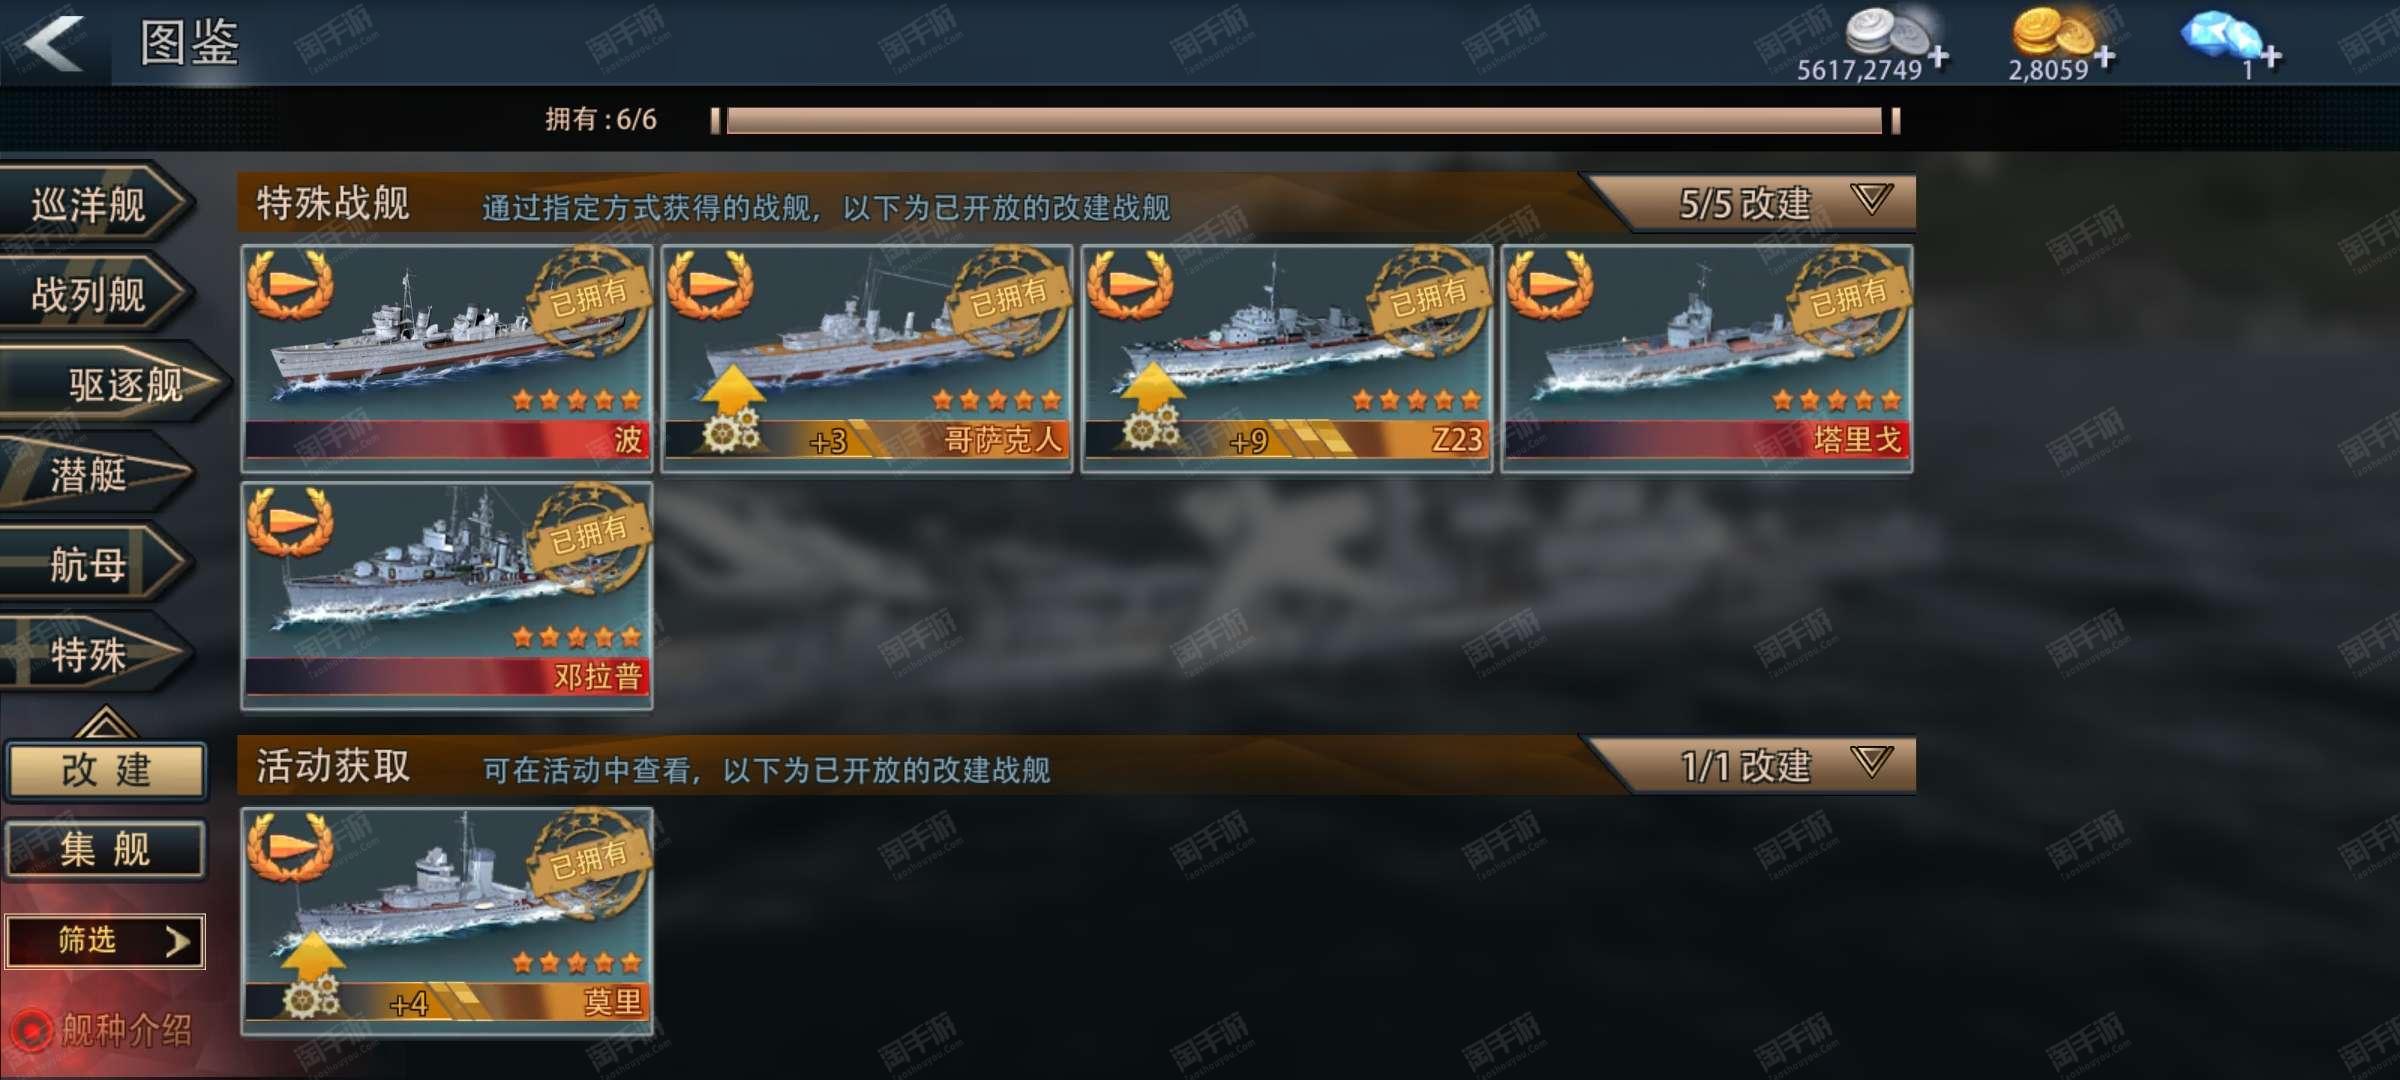This screenshot has height=1080, width=2400.
Task: Open the 塔里戈 ship card
Action: 1707,358
